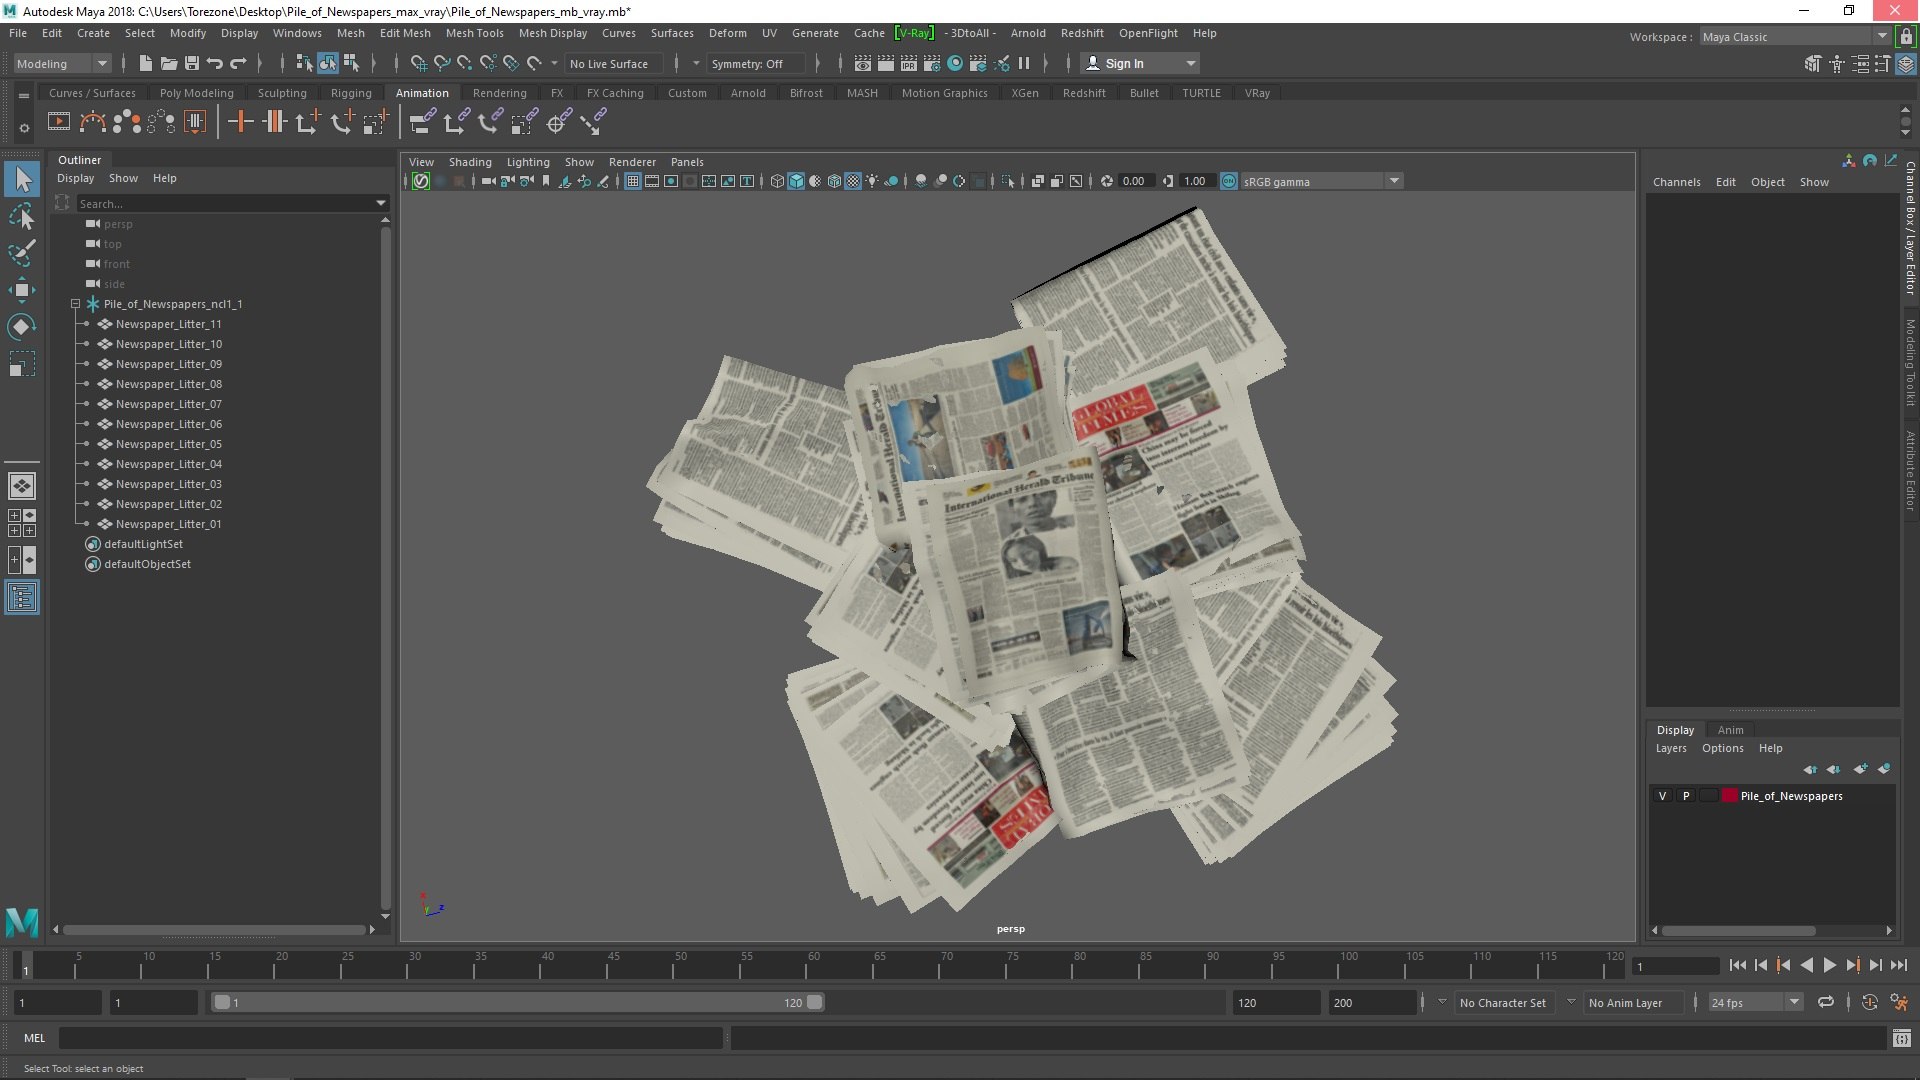Switch to the single-pane layout icon
This screenshot has width=1920, height=1080.
pos(22,486)
